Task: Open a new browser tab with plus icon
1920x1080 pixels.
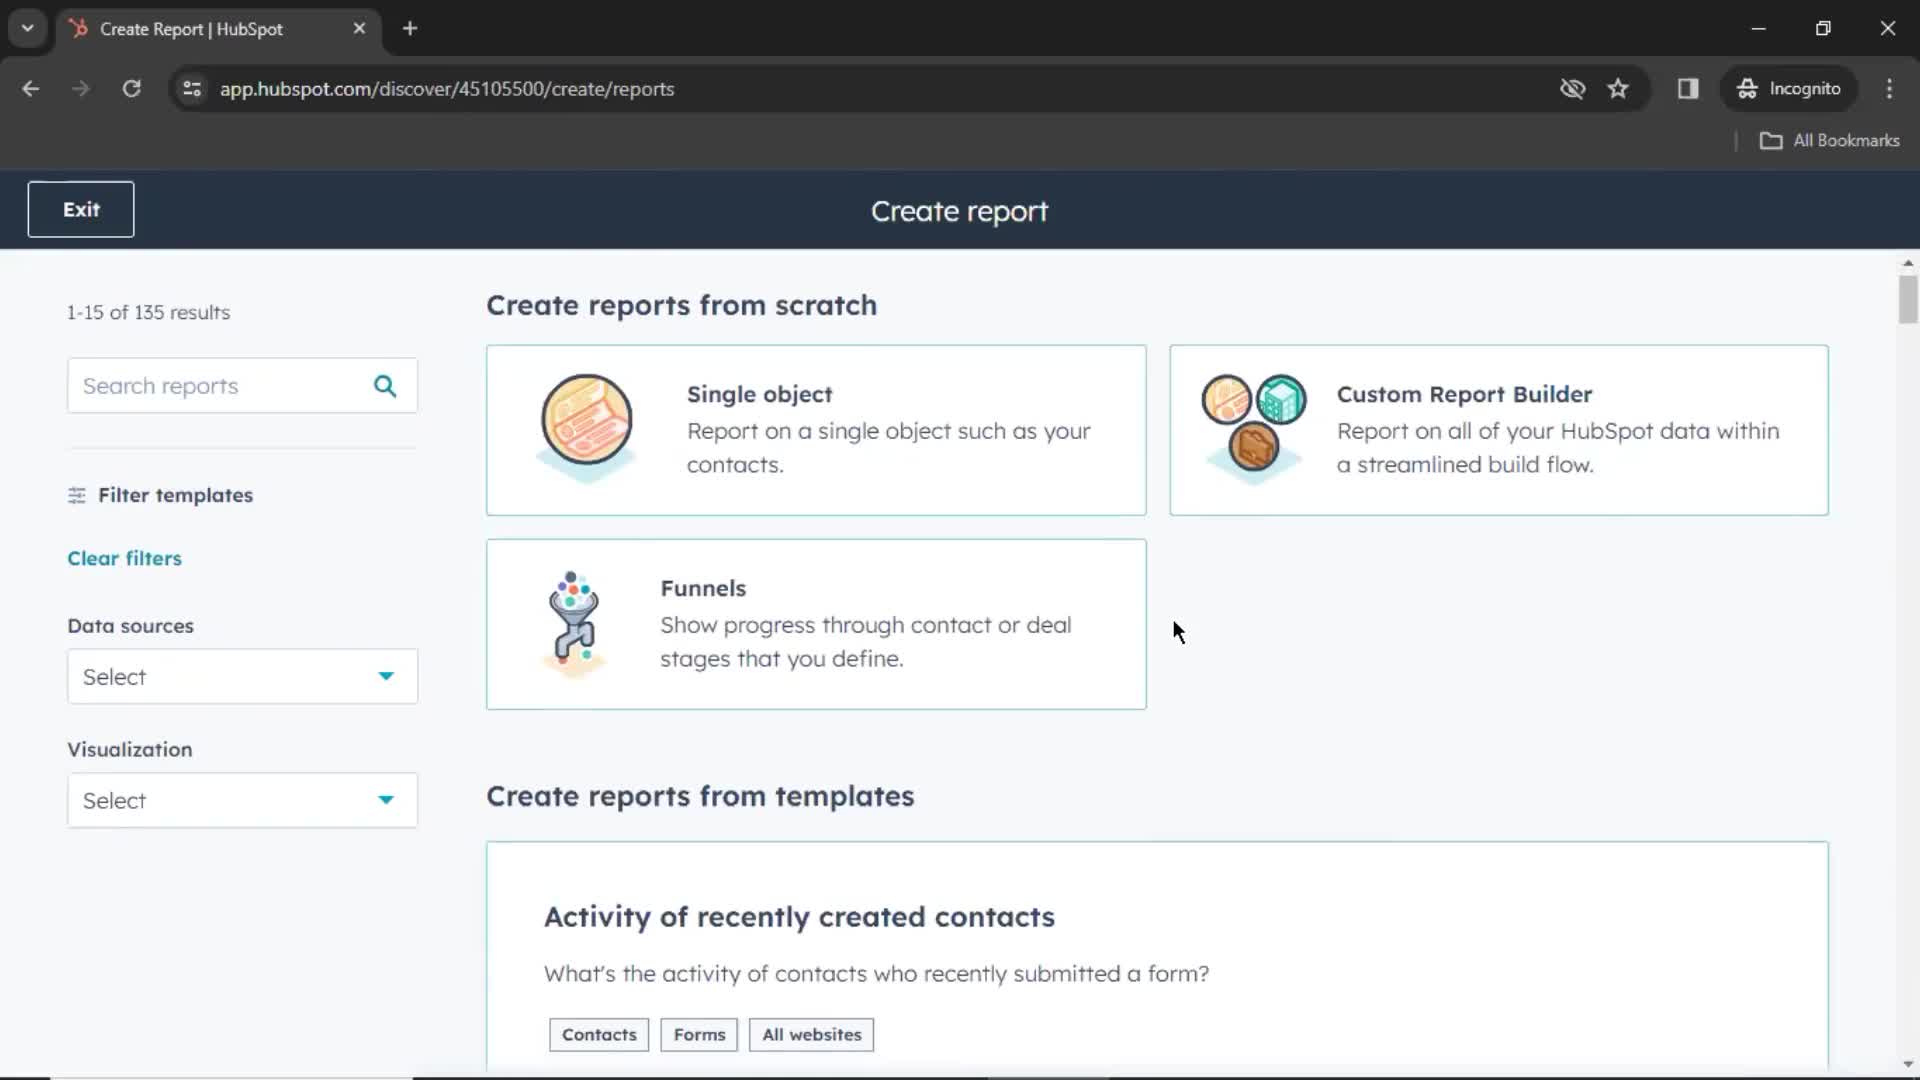Action: click(410, 29)
